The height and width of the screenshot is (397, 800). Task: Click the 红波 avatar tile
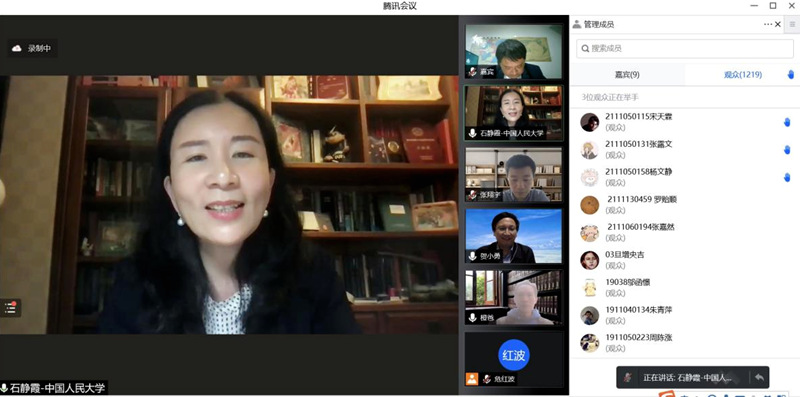[x=514, y=355]
